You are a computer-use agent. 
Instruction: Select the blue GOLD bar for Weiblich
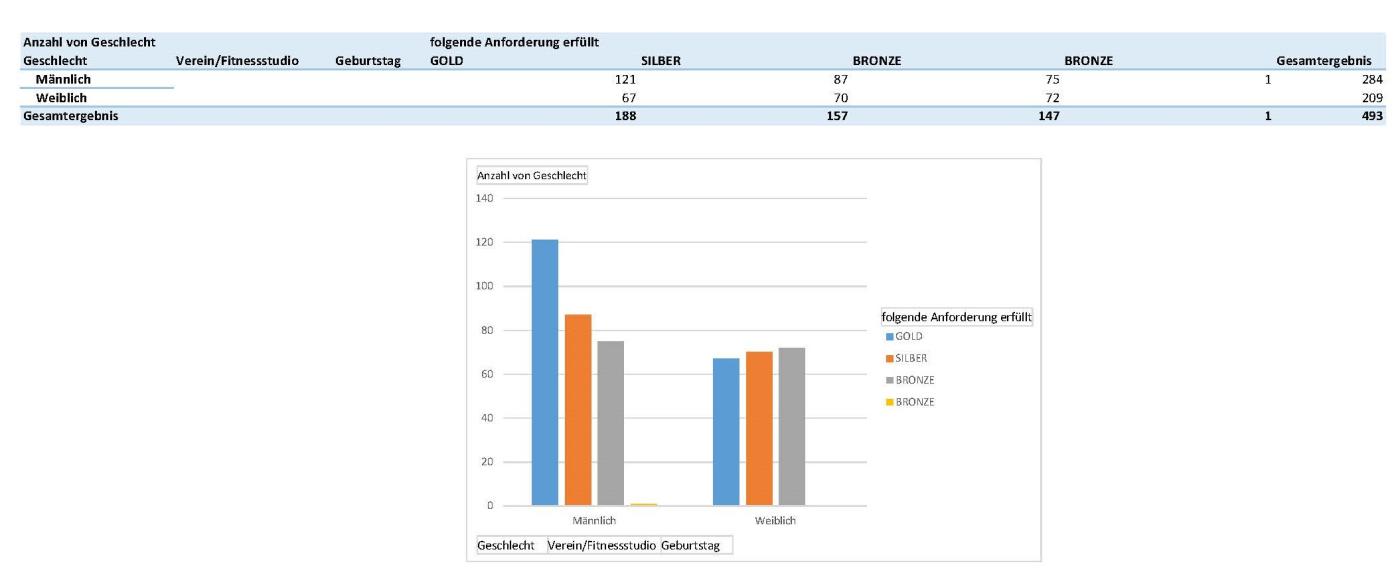pos(726,431)
